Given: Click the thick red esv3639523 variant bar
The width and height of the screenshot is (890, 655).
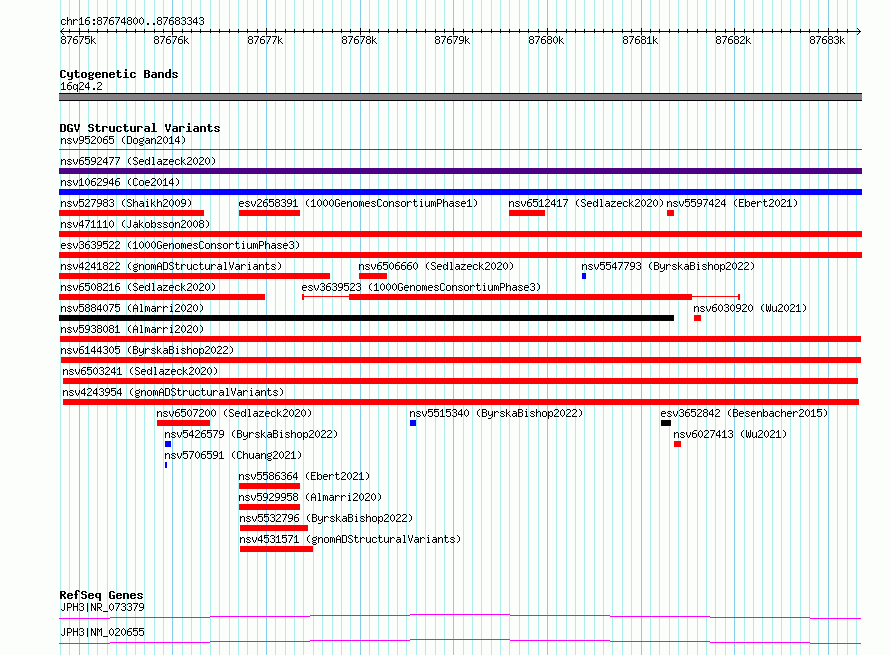Looking at the screenshot, I should point(520,297).
